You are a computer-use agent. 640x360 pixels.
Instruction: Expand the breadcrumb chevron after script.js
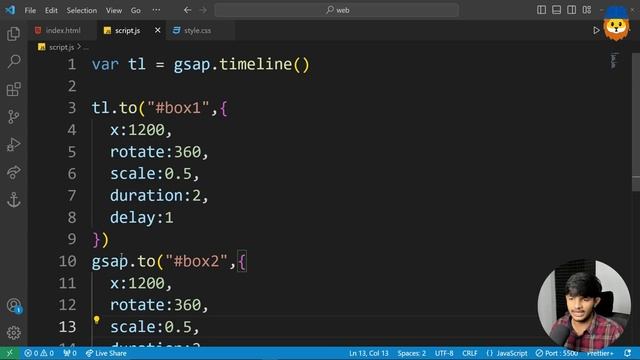79,47
